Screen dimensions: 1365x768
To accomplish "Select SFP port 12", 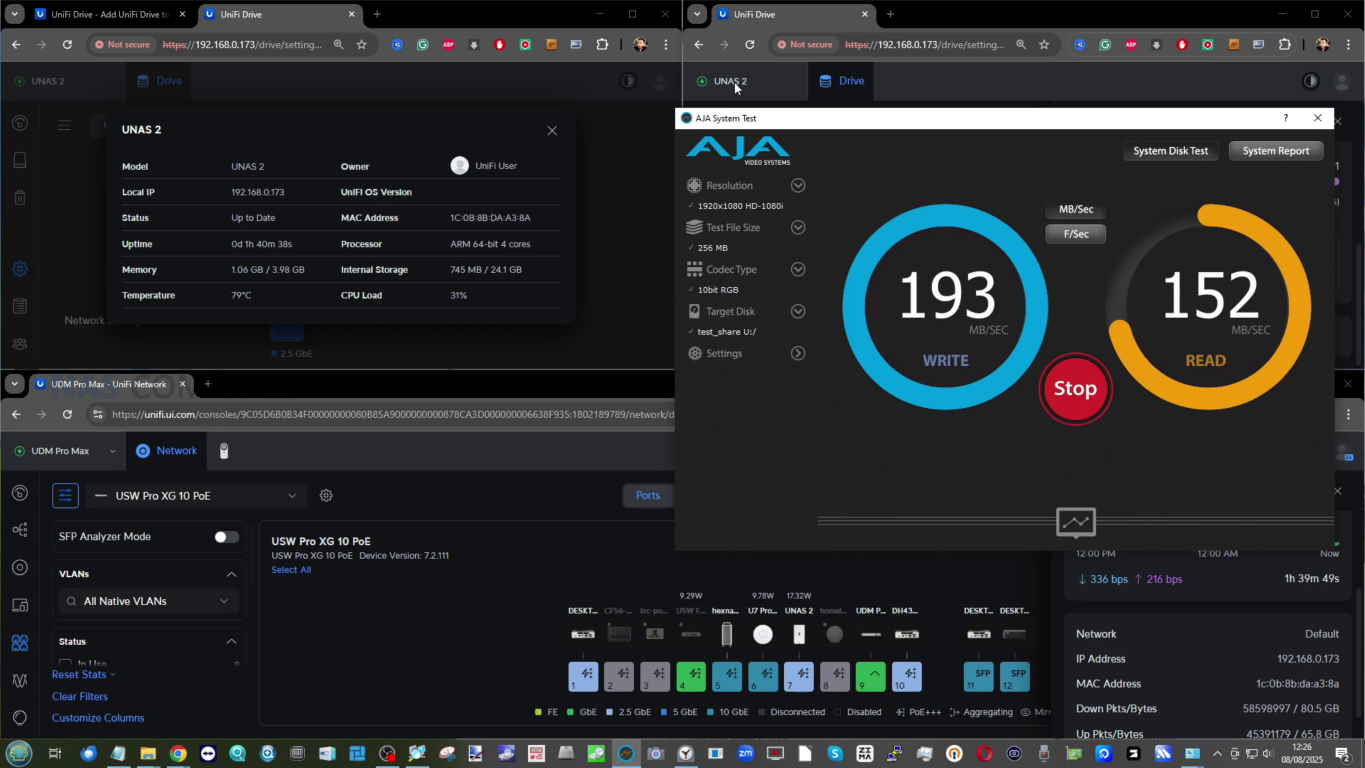I will click(x=1014, y=677).
